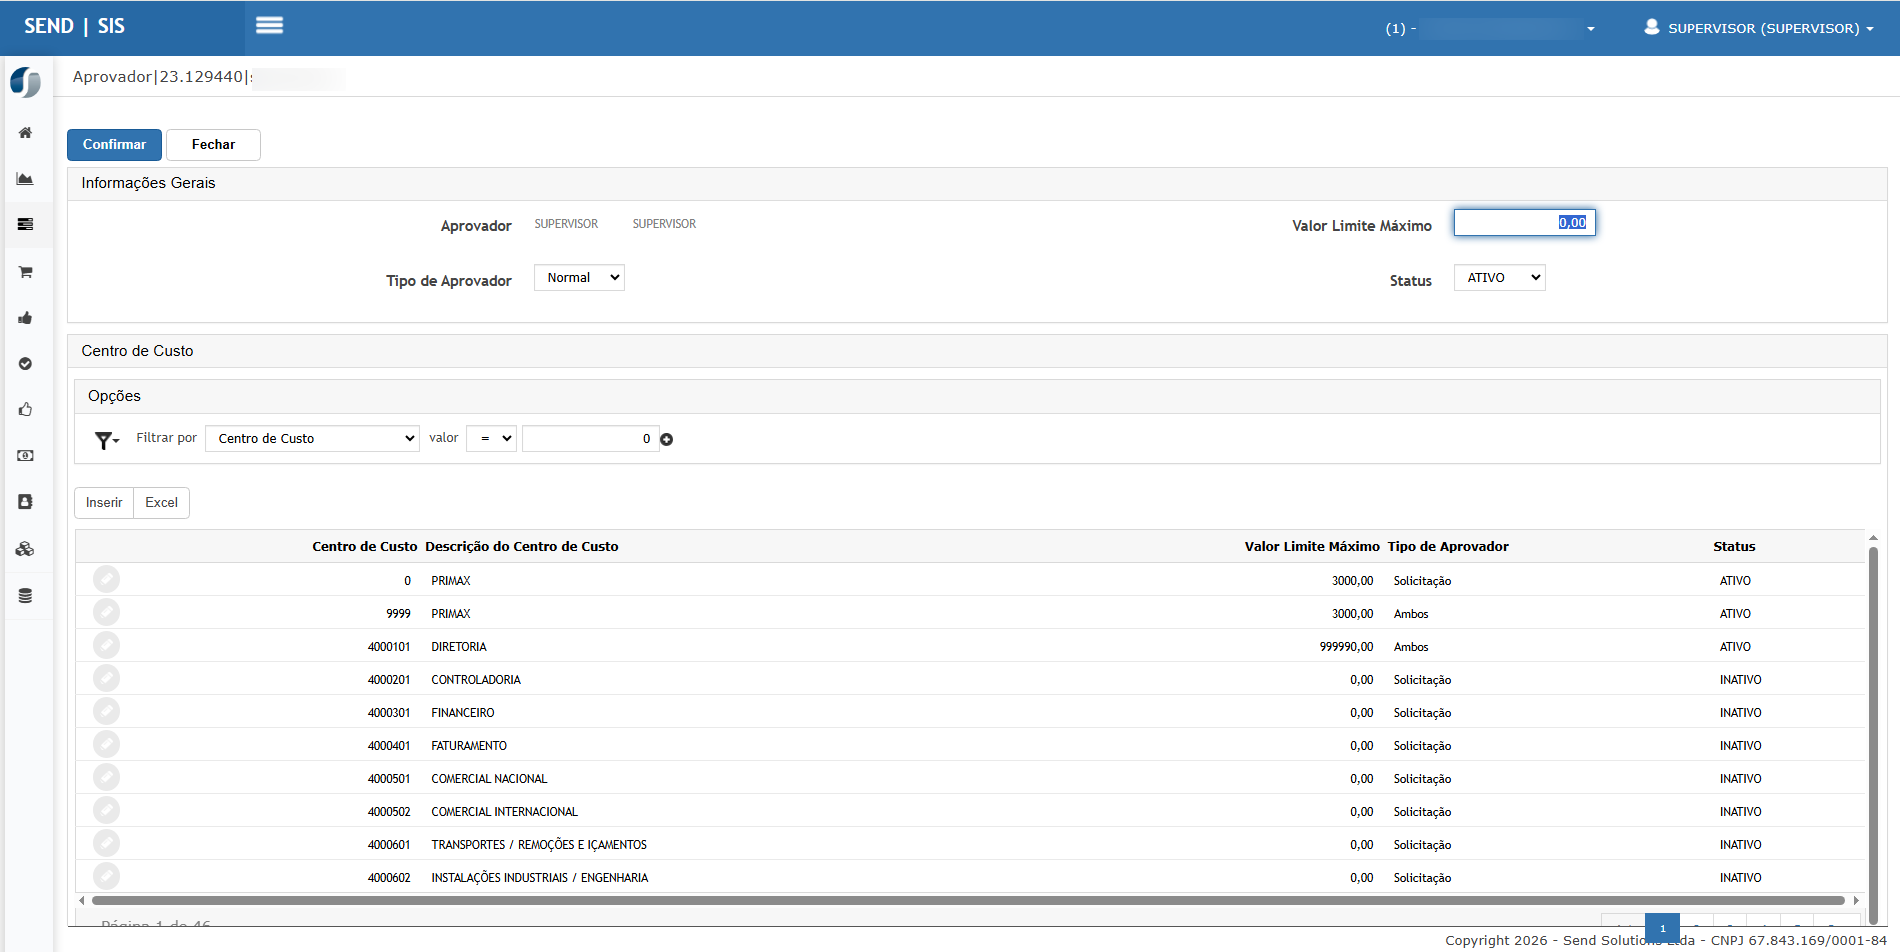Focus the Valor Limite Máximo input field
The image size is (1900, 952).
[1524, 223]
